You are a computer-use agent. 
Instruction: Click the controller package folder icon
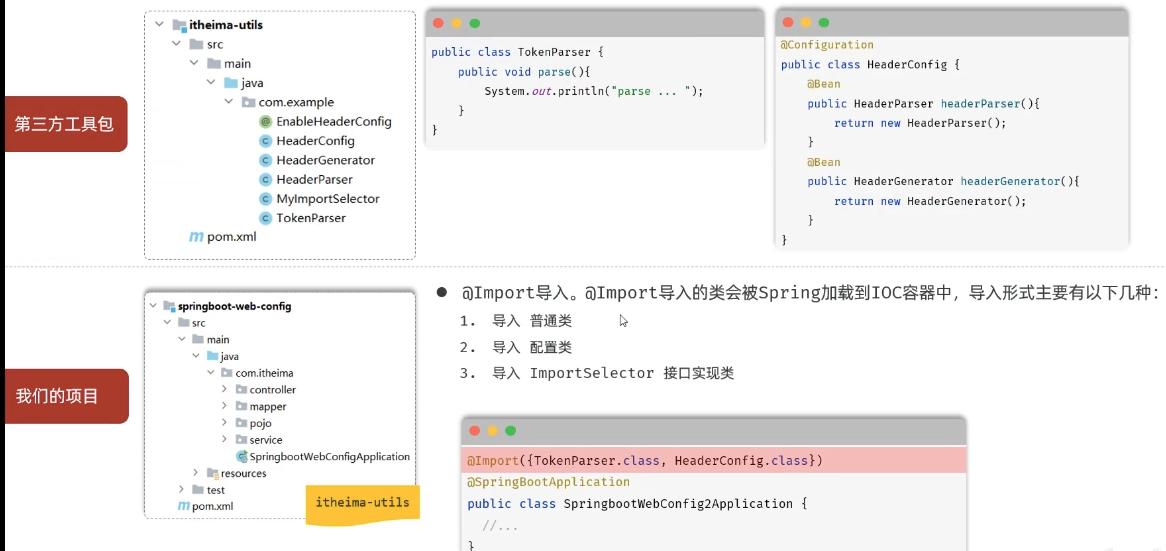[241, 390]
